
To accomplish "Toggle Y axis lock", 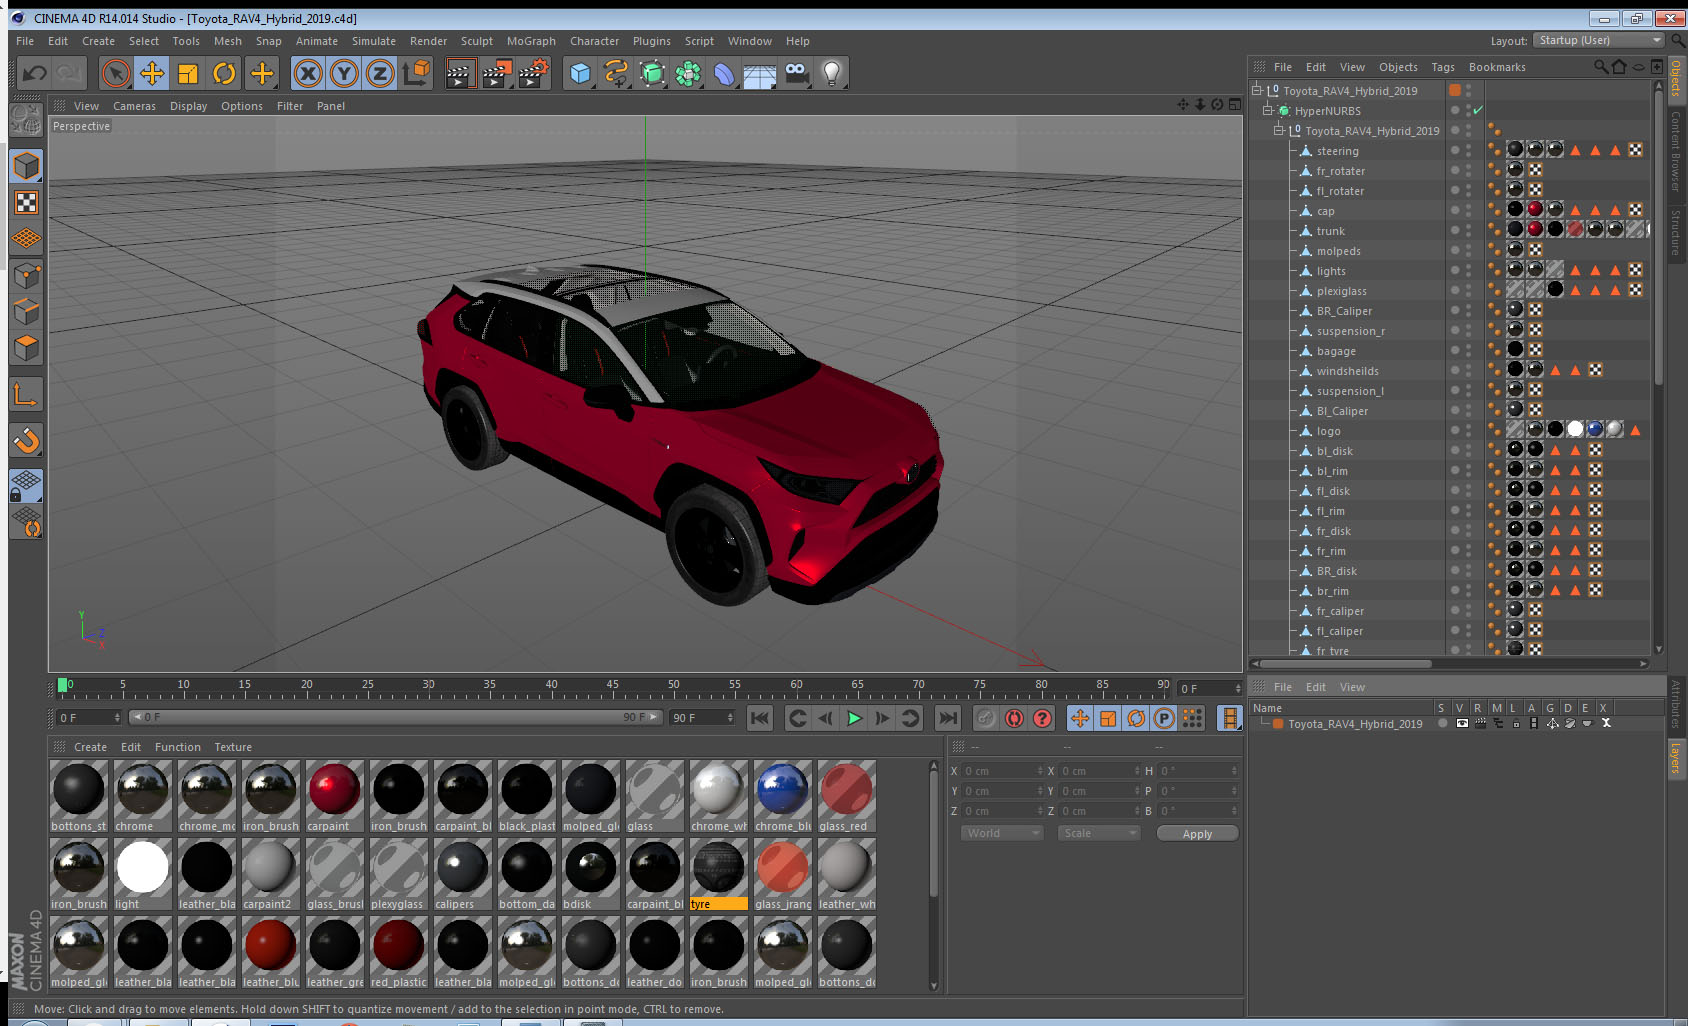I will (344, 73).
